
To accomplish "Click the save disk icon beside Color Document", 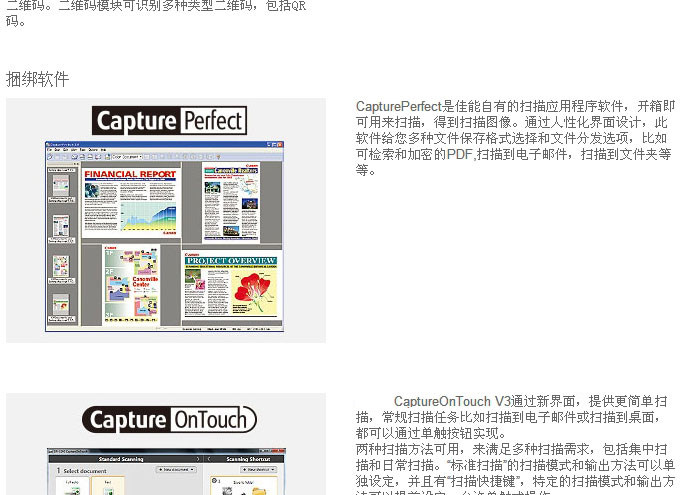I will pos(107,157).
